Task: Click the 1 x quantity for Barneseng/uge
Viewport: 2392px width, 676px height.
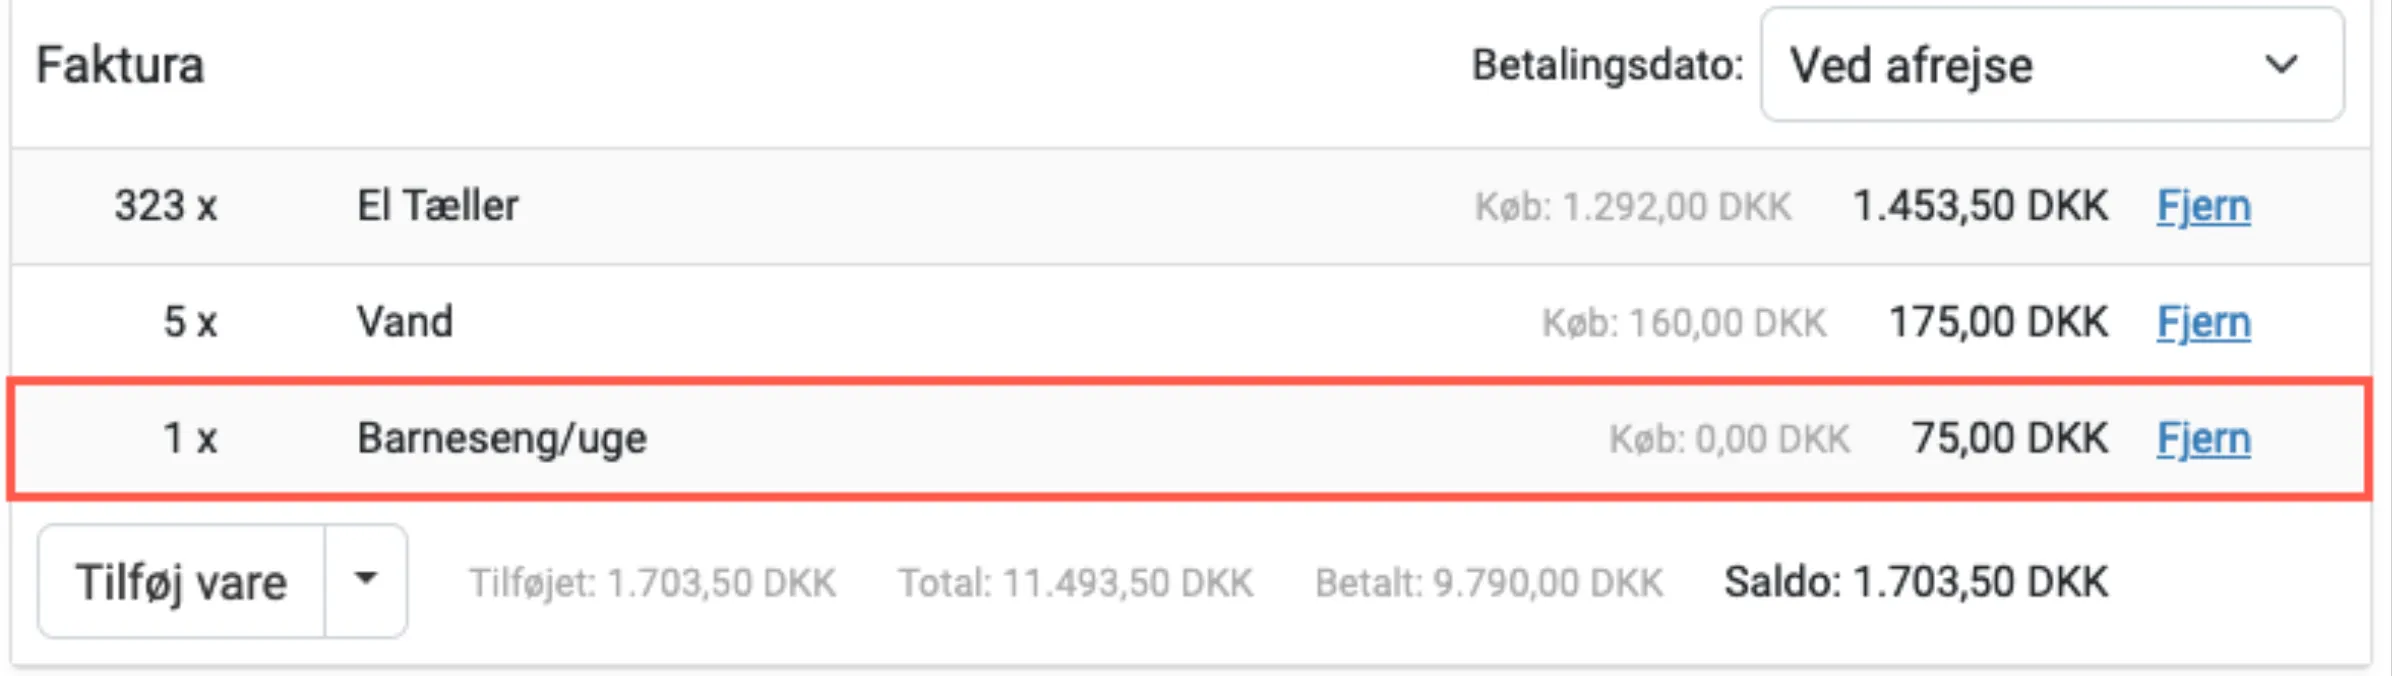Action: pyautogui.click(x=190, y=438)
